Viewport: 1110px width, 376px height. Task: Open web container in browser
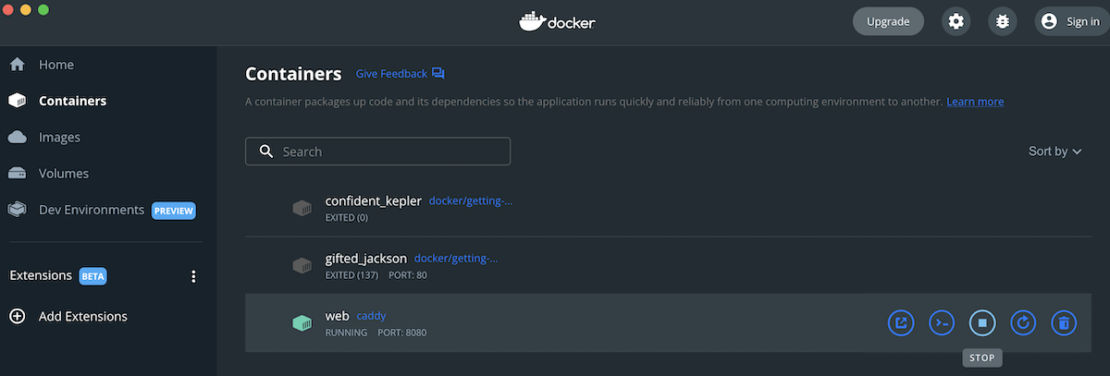(x=900, y=323)
